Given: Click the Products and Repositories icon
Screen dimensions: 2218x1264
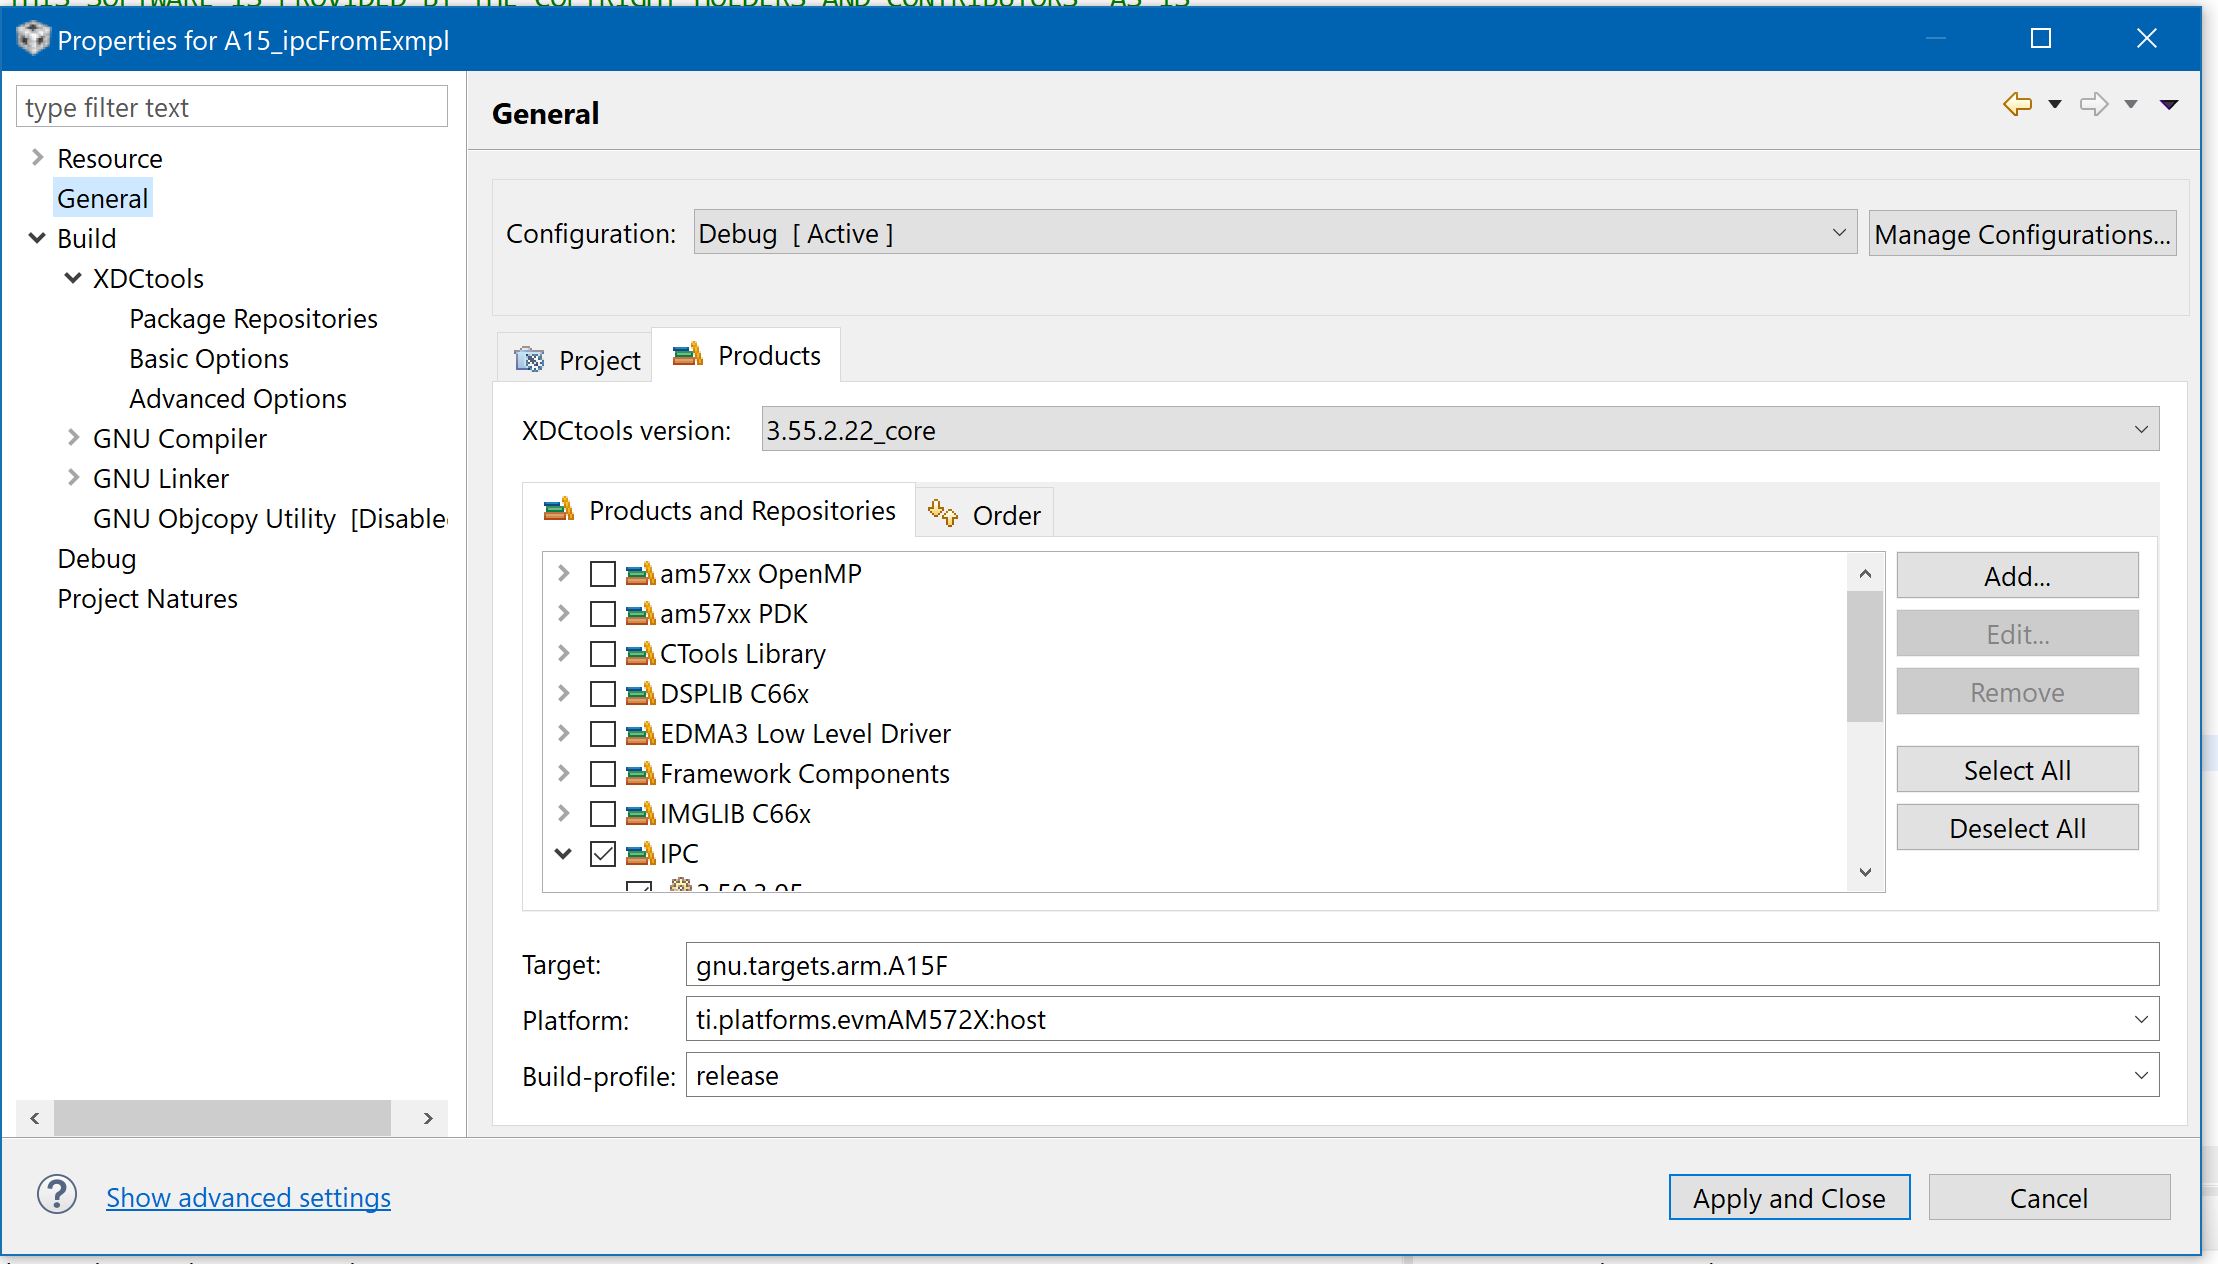Looking at the screenshot, I should tap(560, 510).
